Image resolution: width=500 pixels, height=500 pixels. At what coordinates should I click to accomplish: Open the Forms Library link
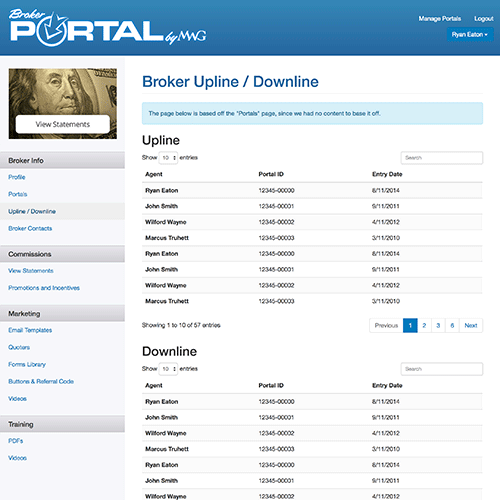27,364
